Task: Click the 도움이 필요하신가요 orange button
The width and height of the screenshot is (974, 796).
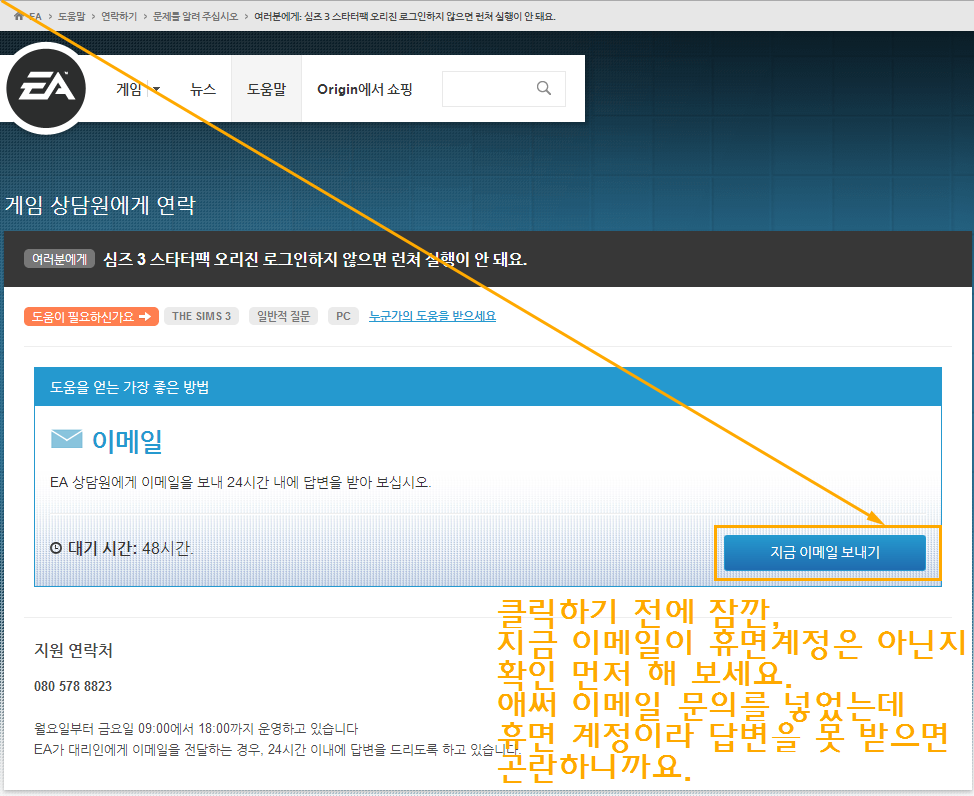Action: (x=91, y=316)
